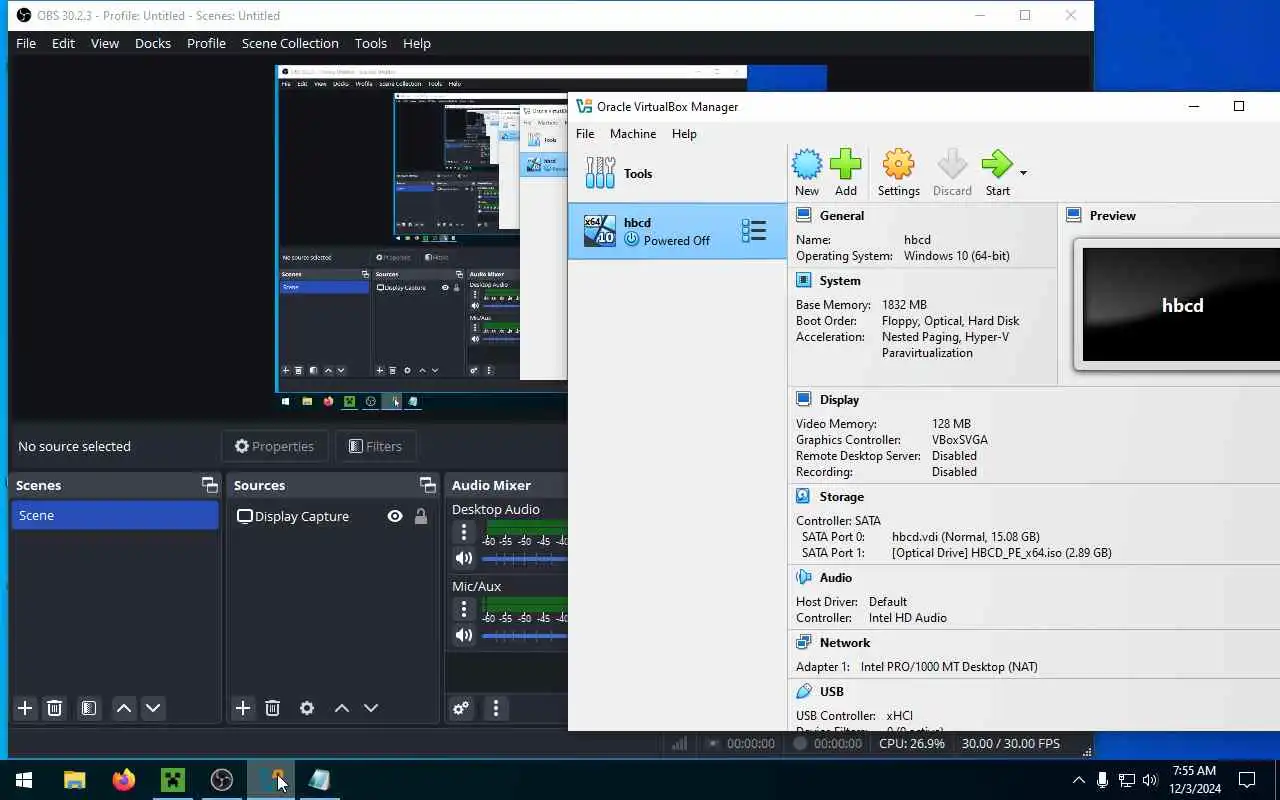The width and height of the screenshot is (1280, 800).
Task: Show hidden tray icons chevron
Action: pyautogui.click(x=1078, y=780)
